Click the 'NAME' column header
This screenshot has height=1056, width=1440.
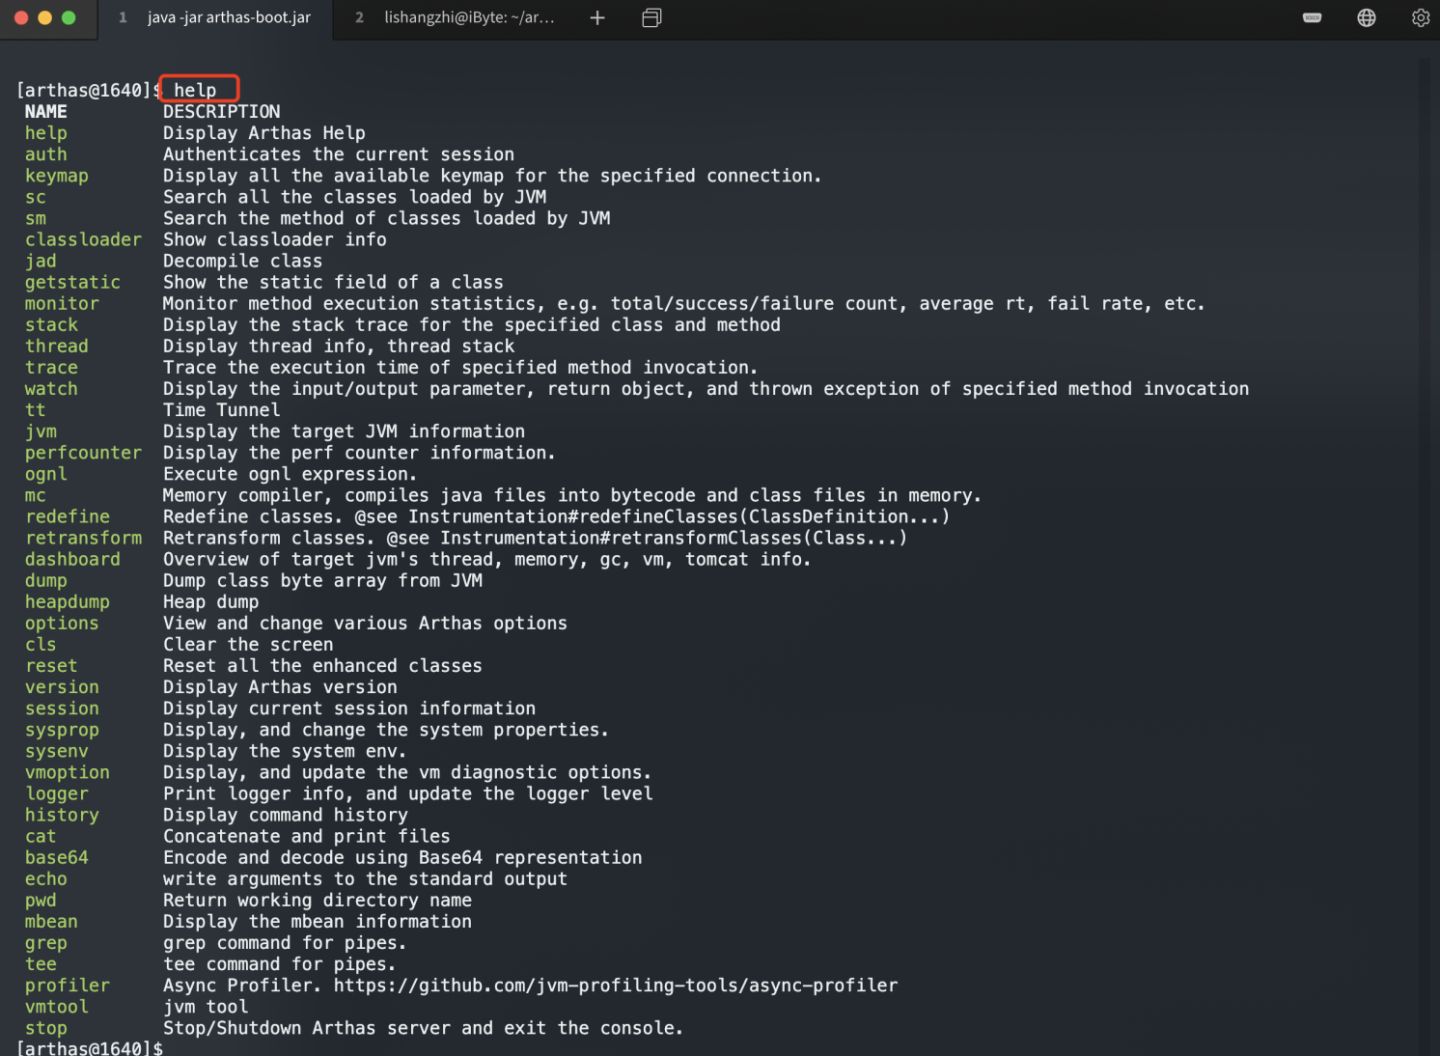click(x=46, y=111)
